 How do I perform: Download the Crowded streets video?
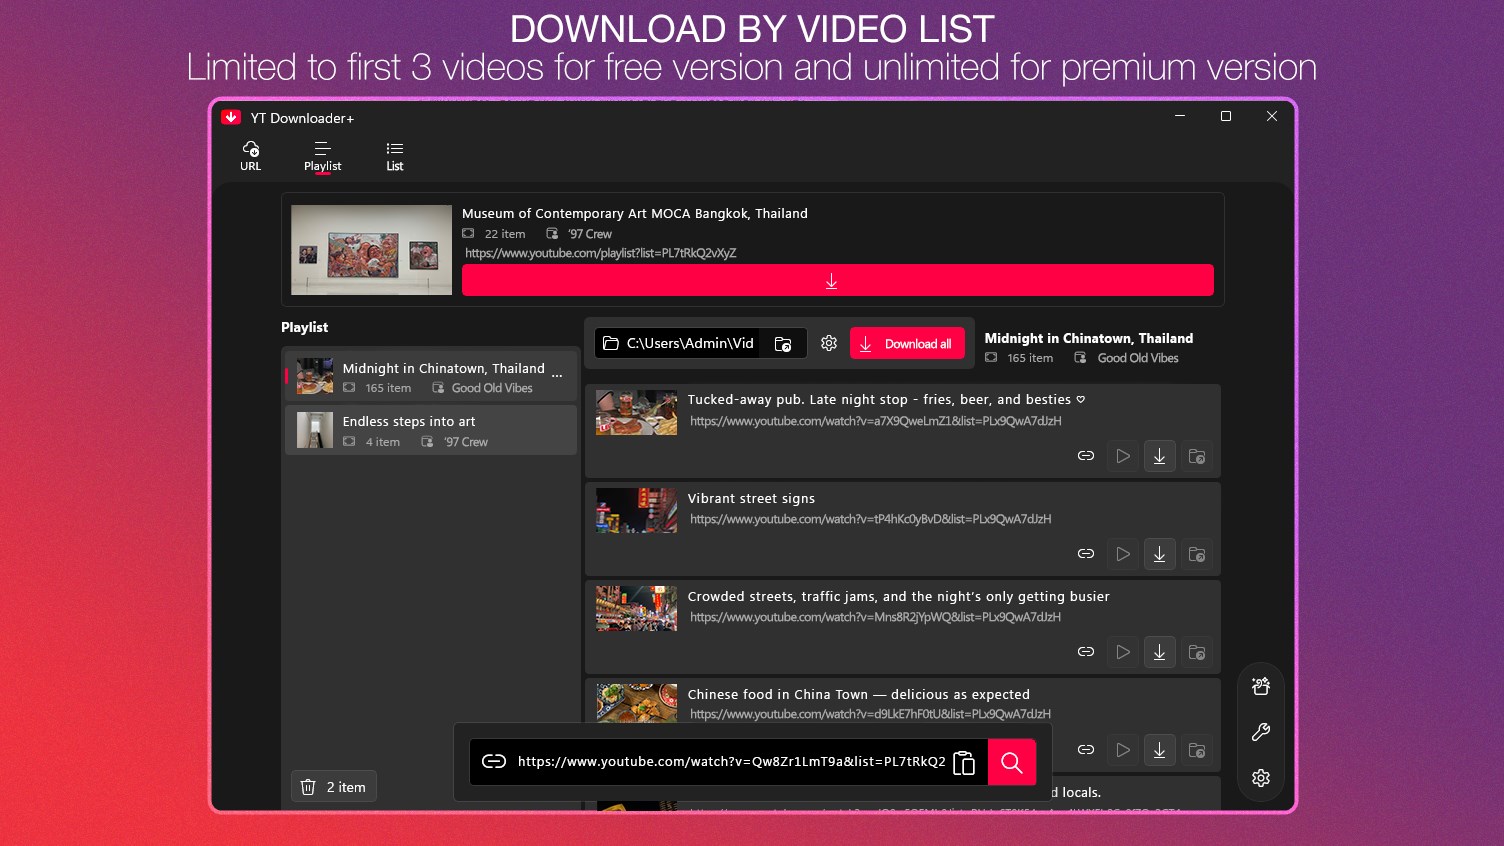pos(1159,652)
